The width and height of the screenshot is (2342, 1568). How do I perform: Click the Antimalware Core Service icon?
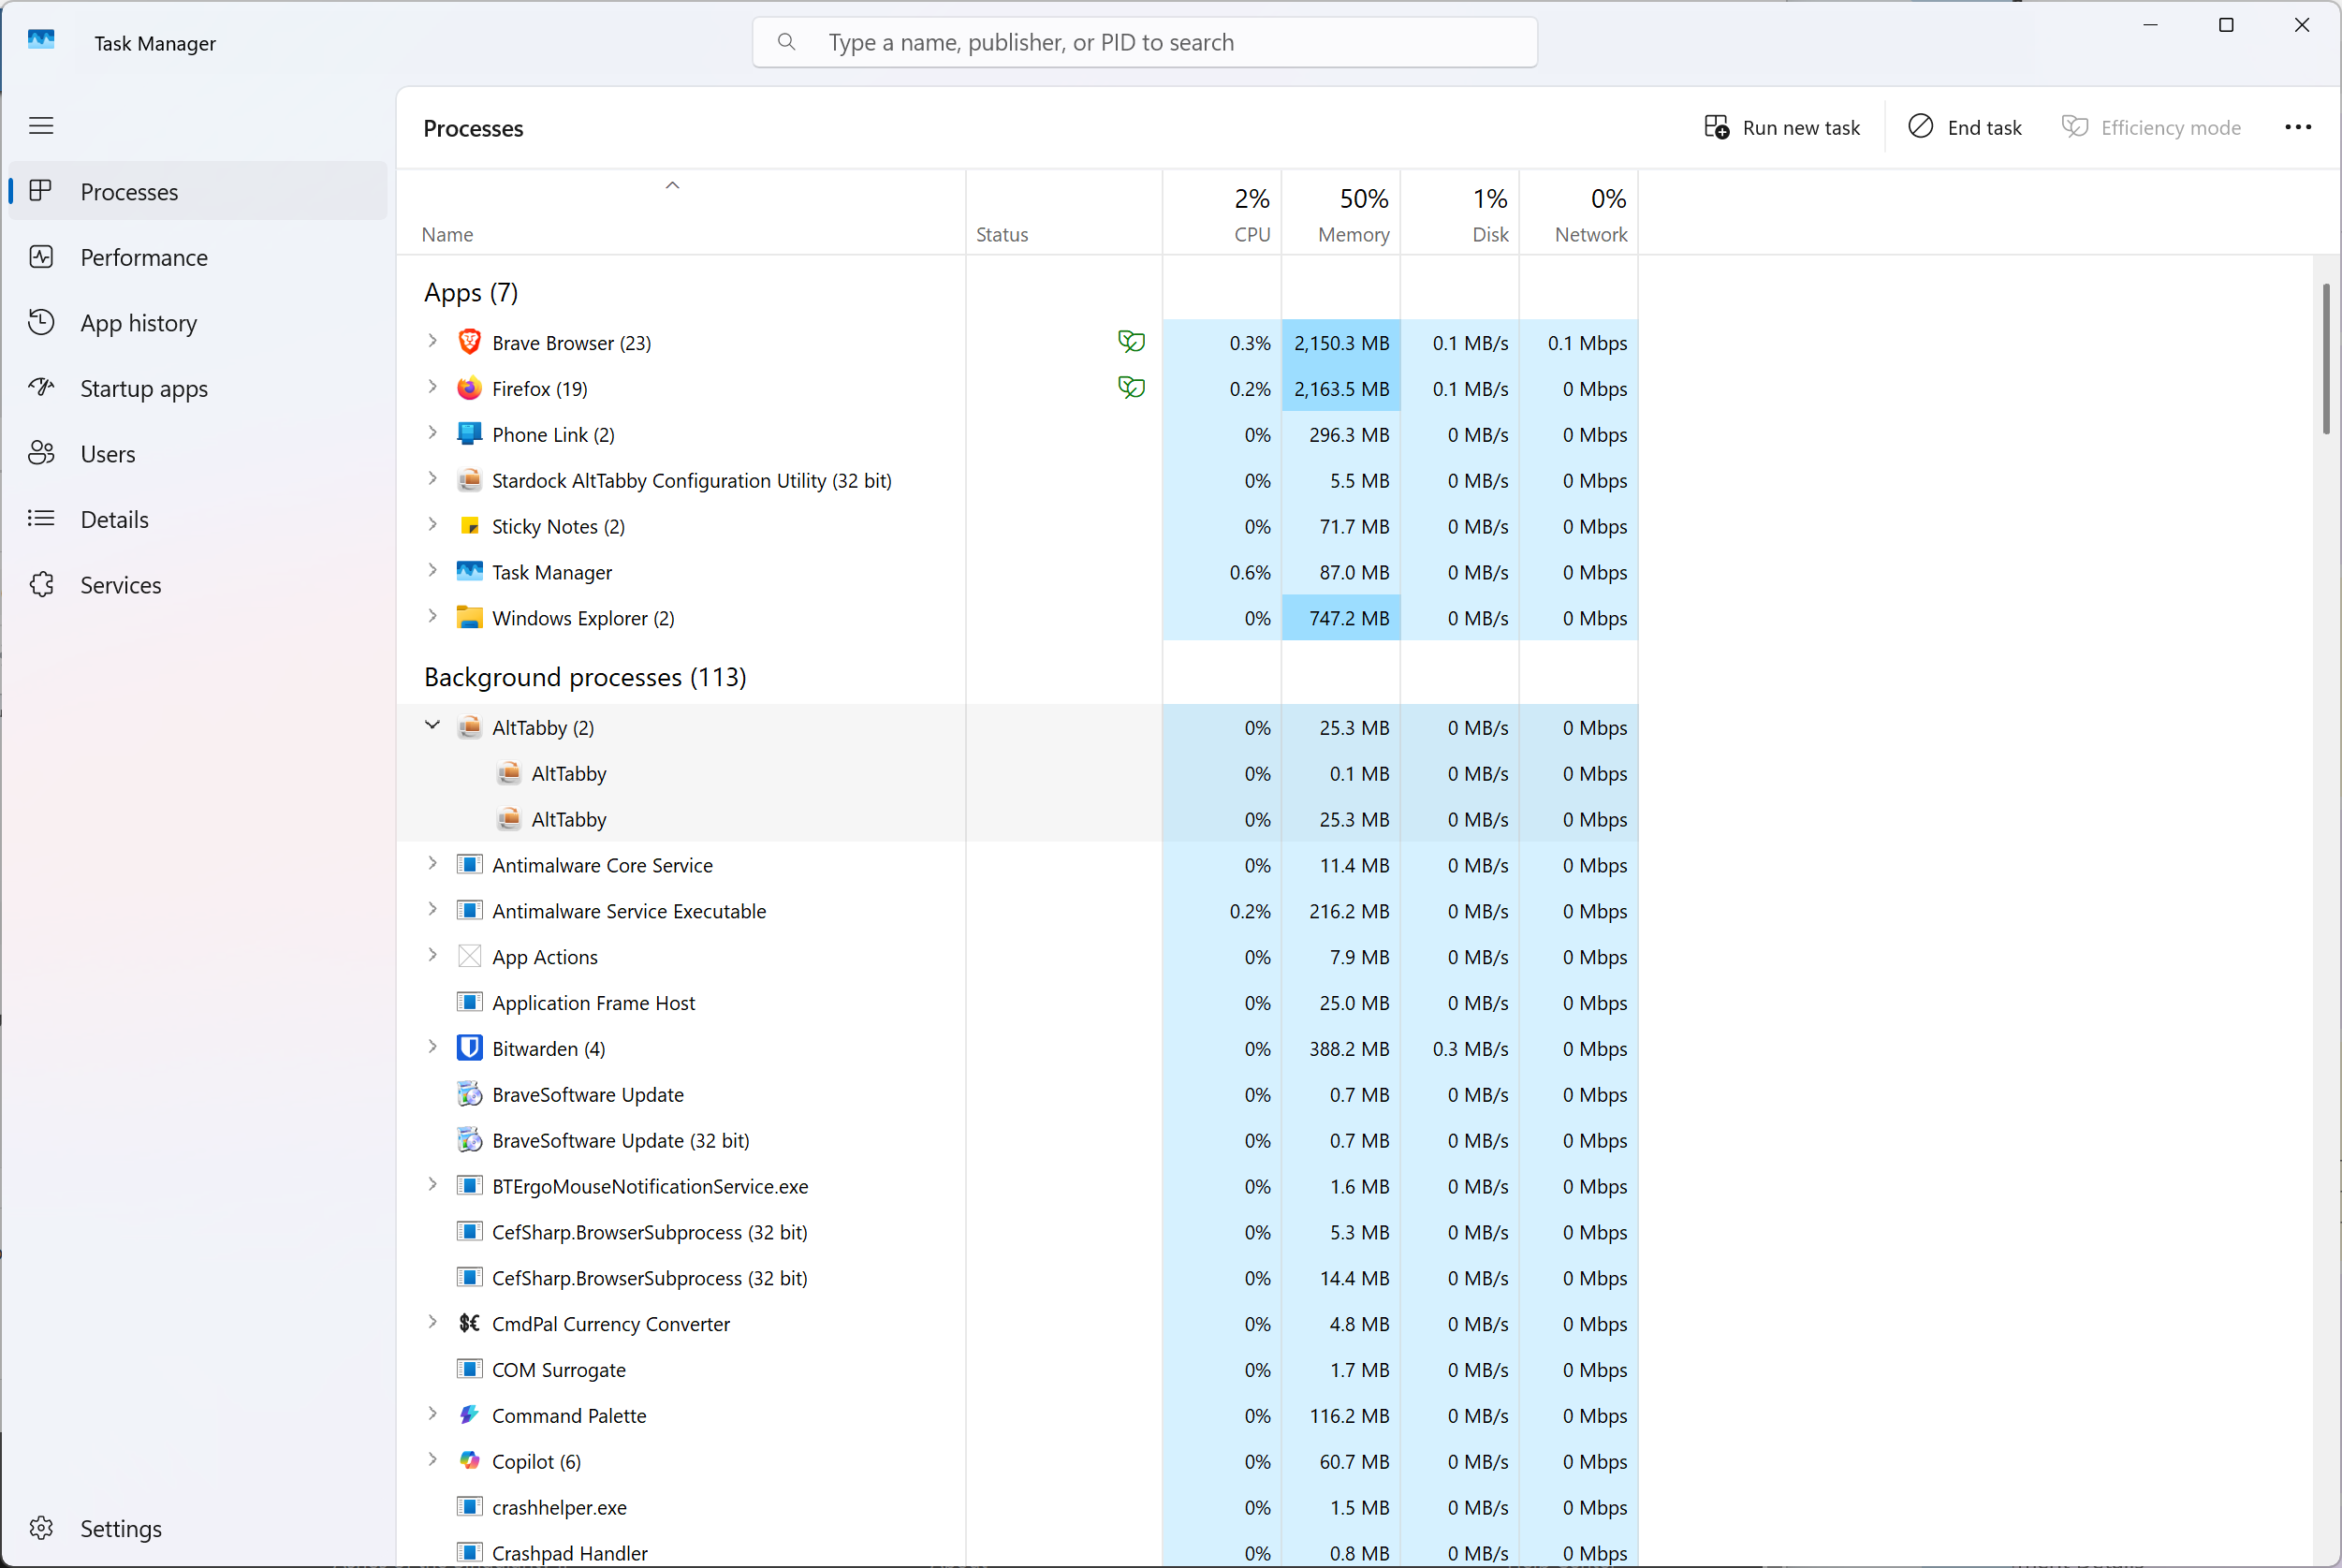coord(469,865)
